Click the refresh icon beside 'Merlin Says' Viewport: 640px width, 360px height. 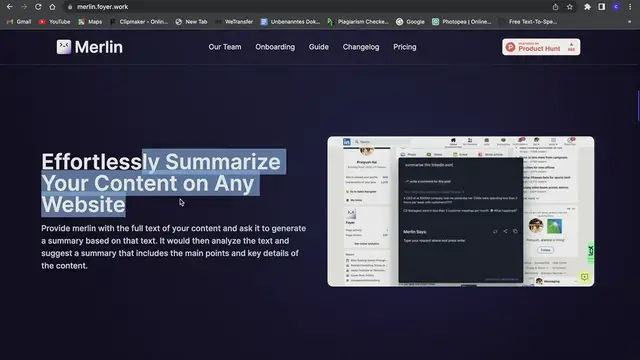click(495, 231)
